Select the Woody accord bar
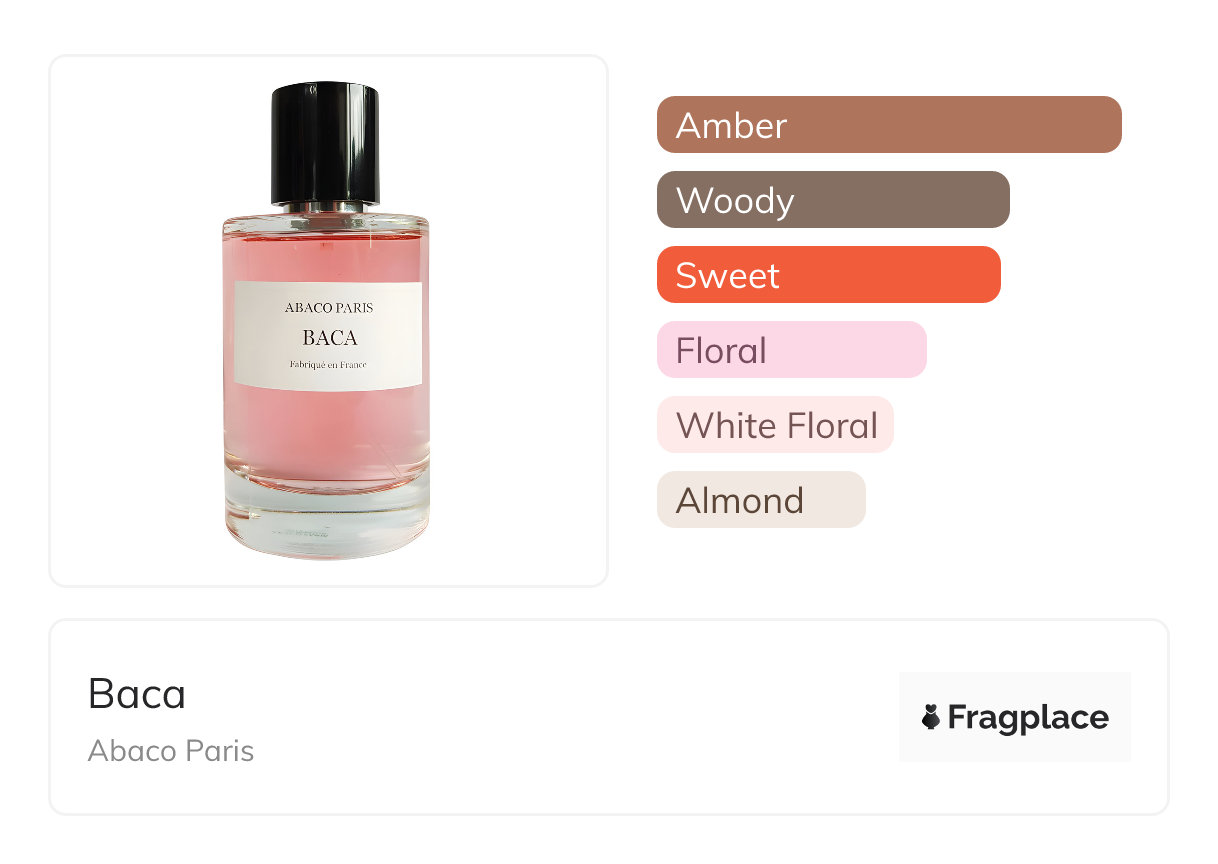 point(833,200)
